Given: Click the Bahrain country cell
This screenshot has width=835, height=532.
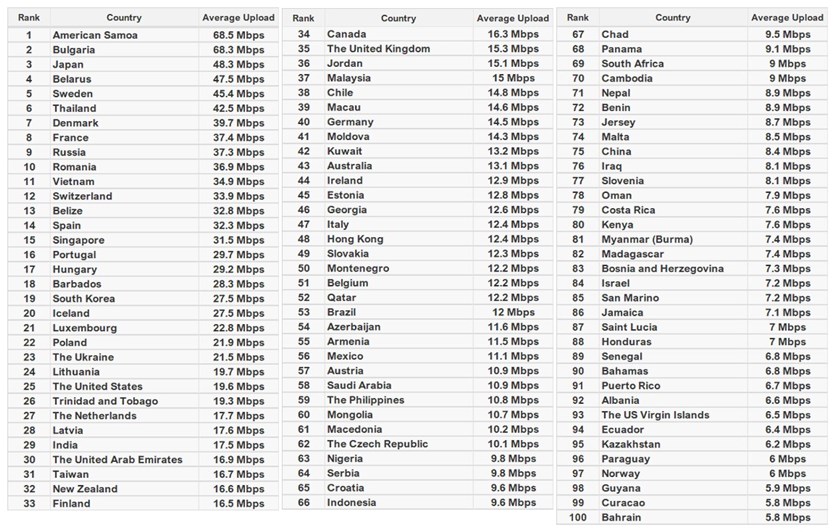Looking at the screenshot, I should pos(621,517).
